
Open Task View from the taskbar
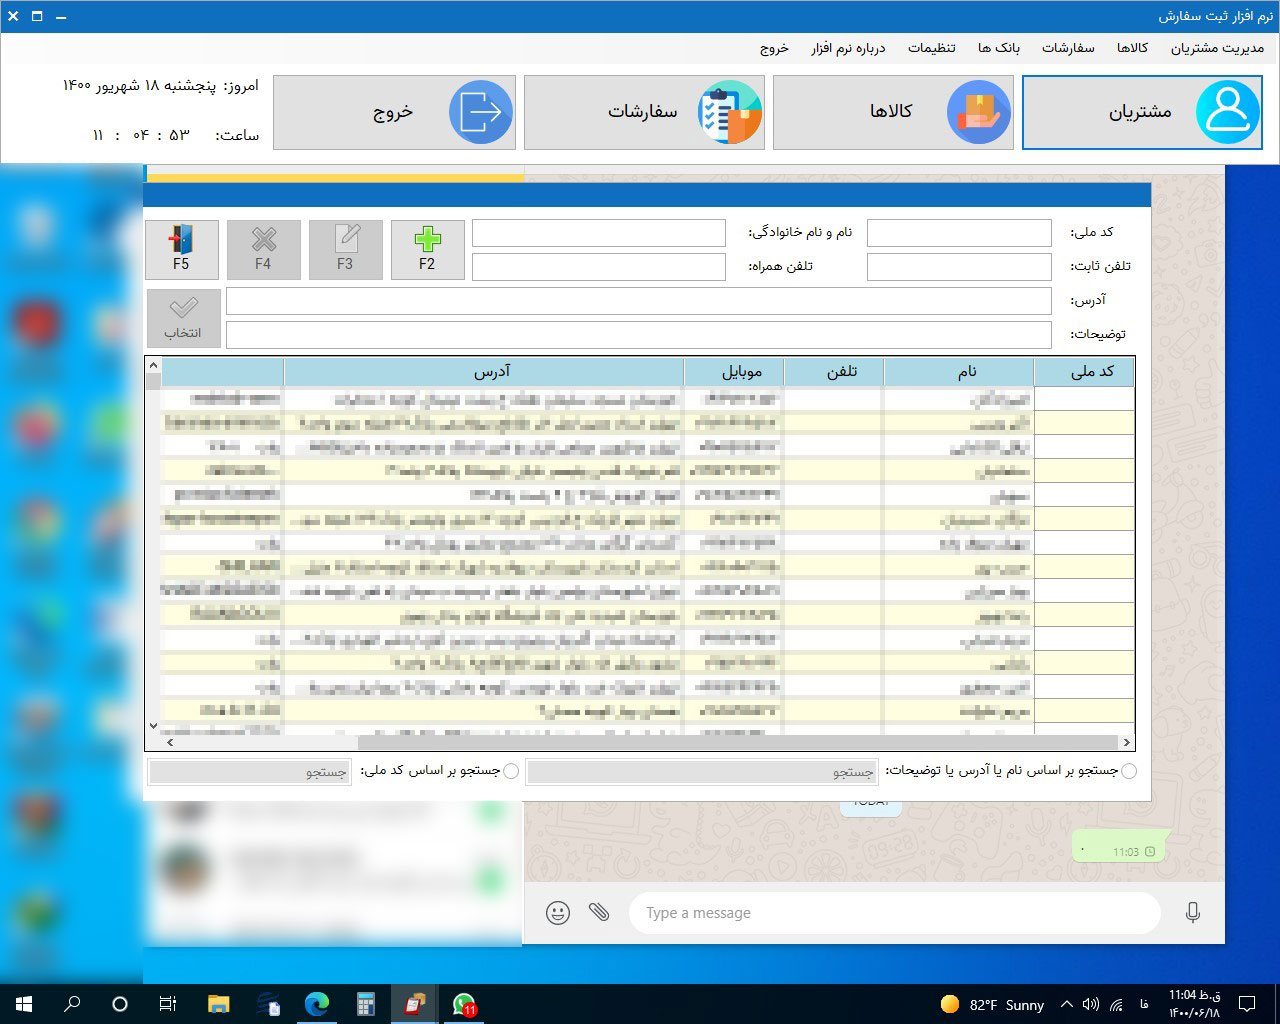pos(168,1004)
